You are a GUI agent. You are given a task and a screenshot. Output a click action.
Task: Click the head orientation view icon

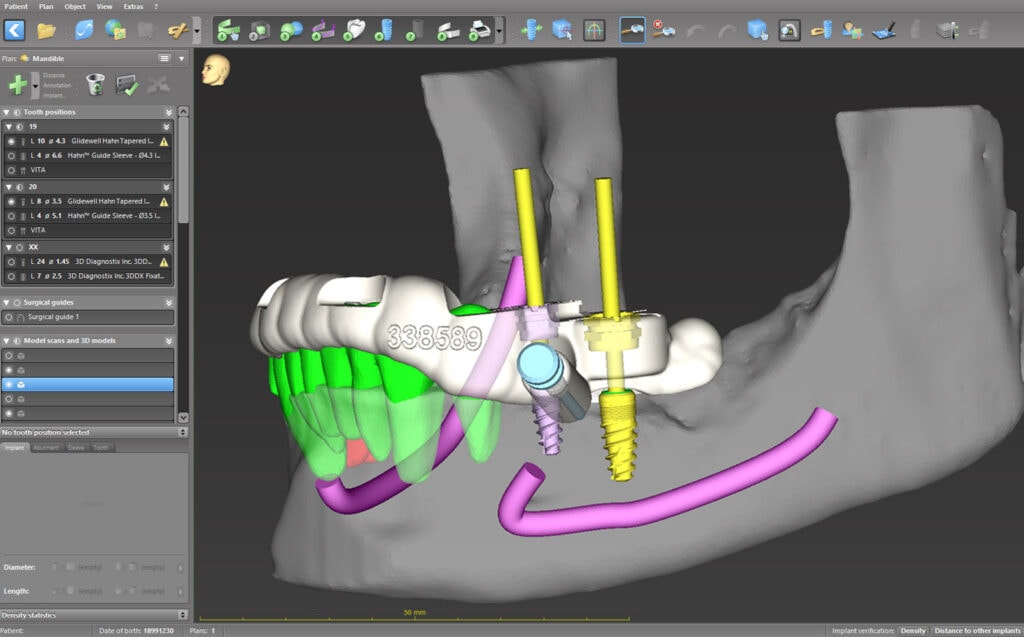coord(215,70)
